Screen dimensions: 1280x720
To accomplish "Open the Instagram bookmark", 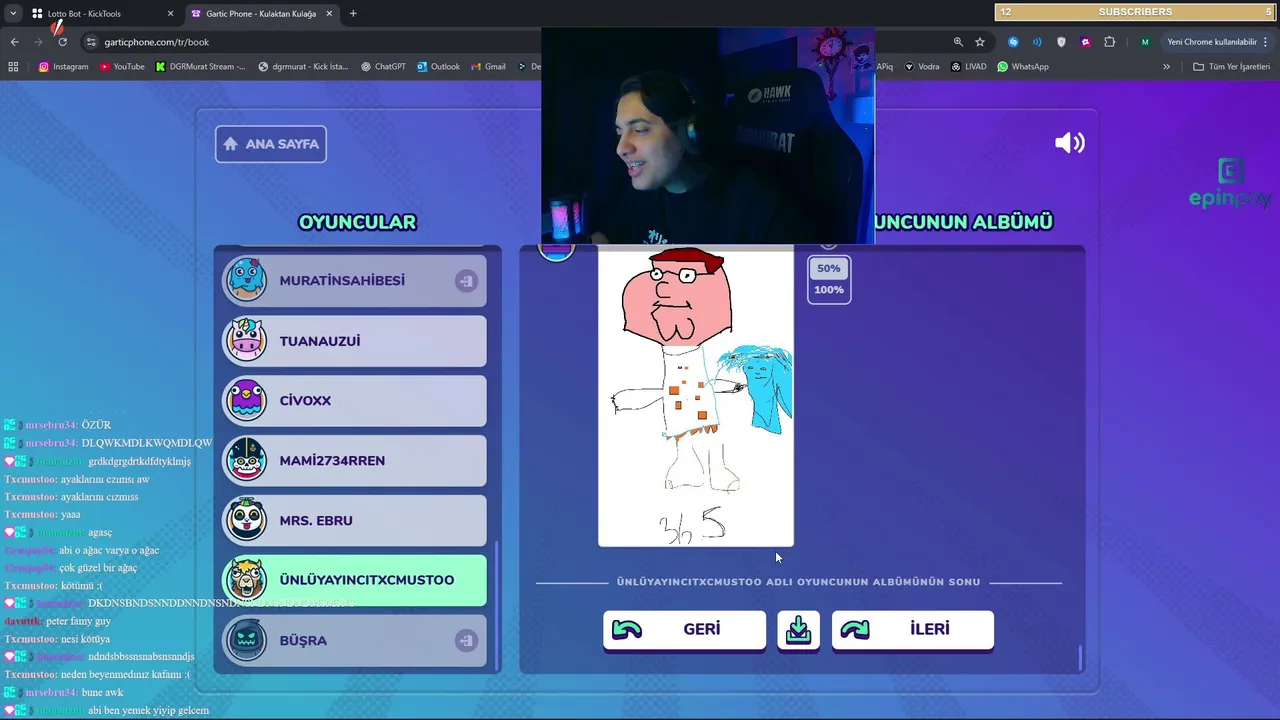I will tap(63, 67).
